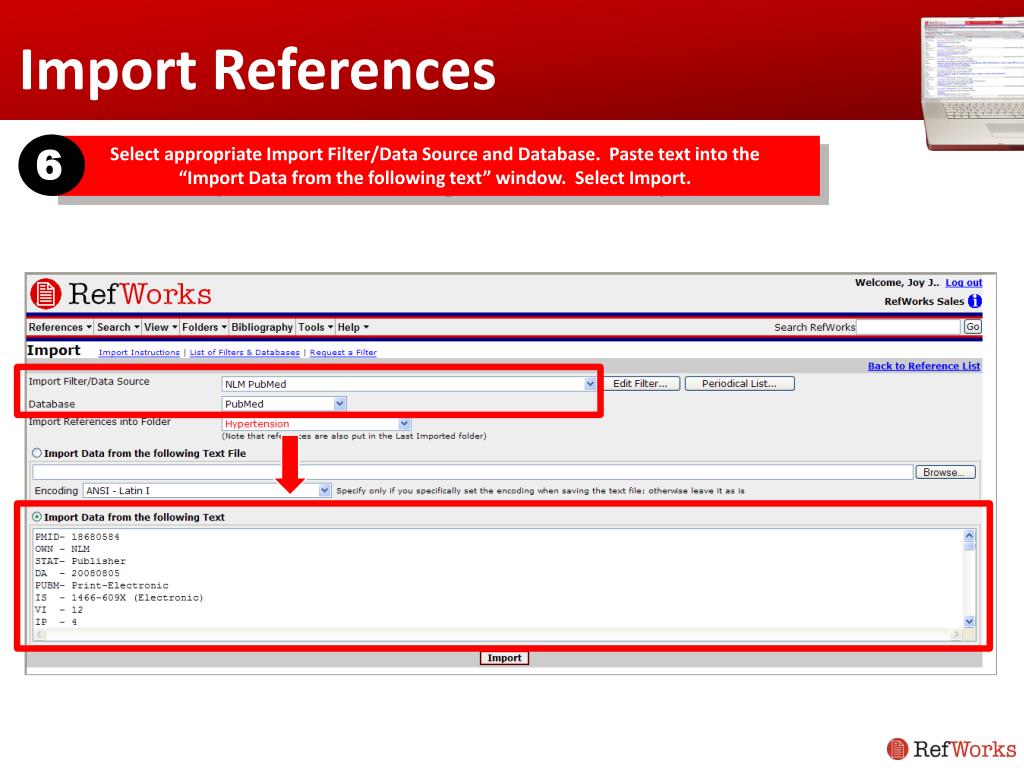Click the Log out link
1024x768 pixels.
[963, 283]
